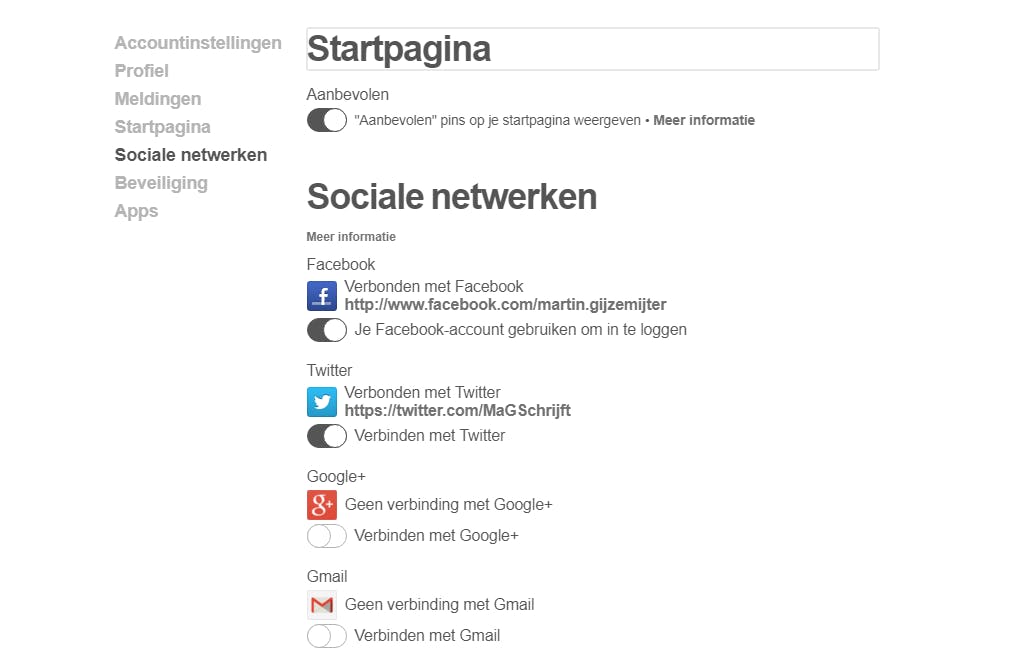
Task: Click the Gmail envelope icon
Action: (x=321, y=604)
